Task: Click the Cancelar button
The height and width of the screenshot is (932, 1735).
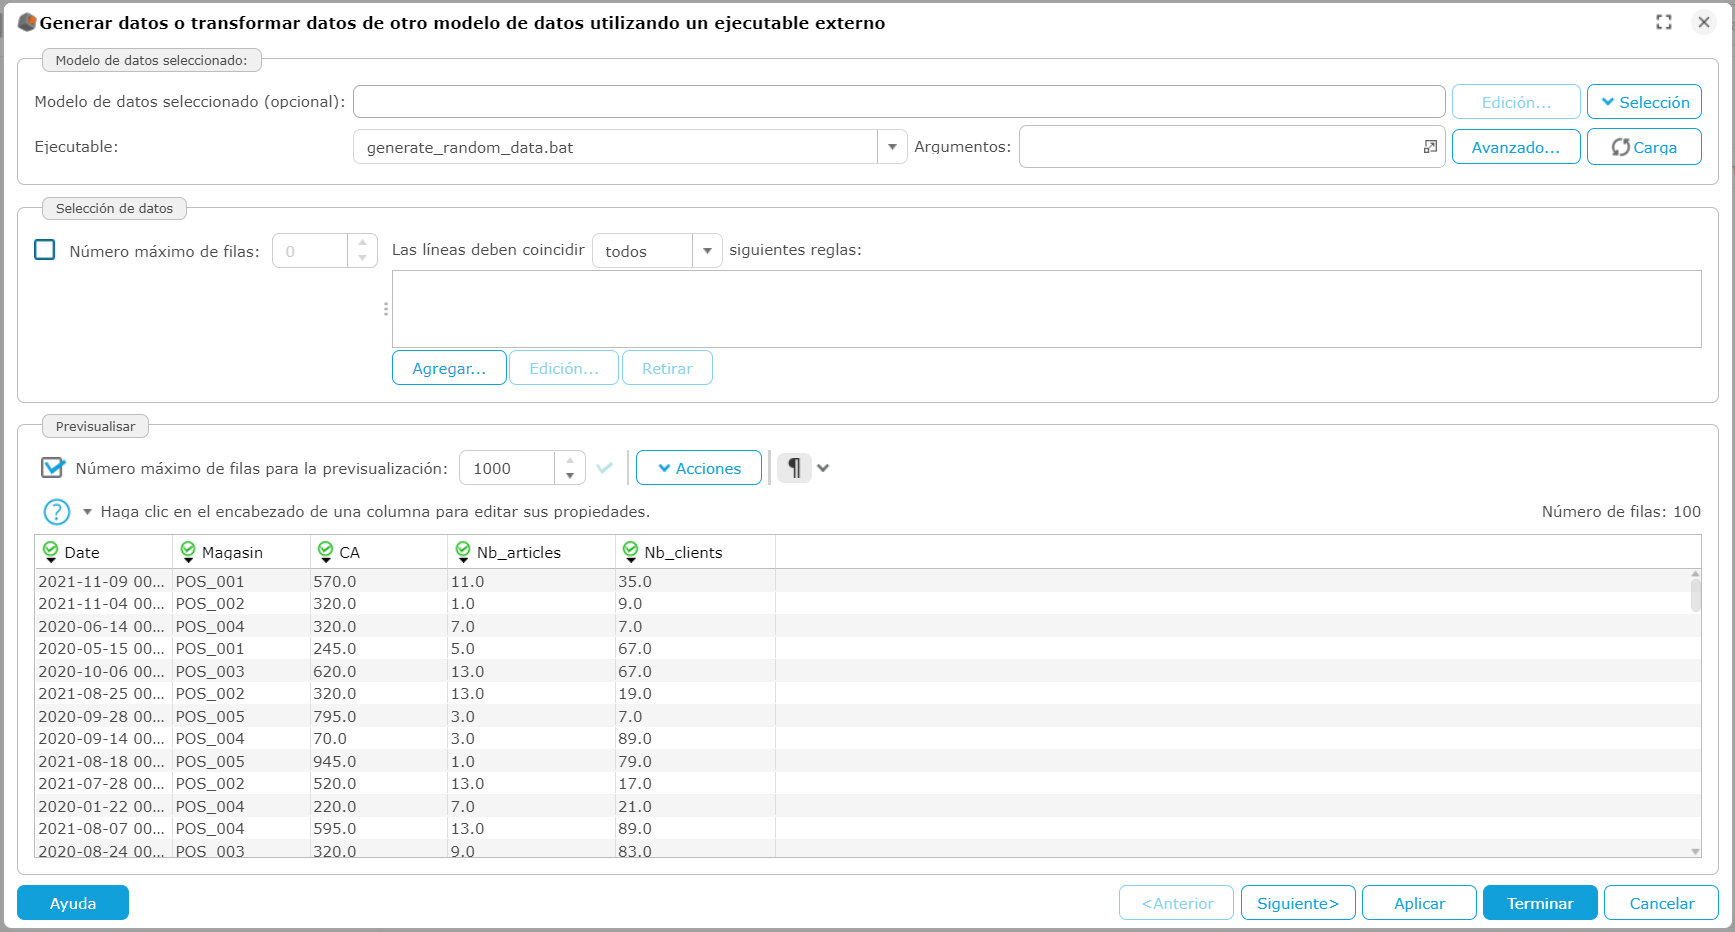Action: 1661,903
